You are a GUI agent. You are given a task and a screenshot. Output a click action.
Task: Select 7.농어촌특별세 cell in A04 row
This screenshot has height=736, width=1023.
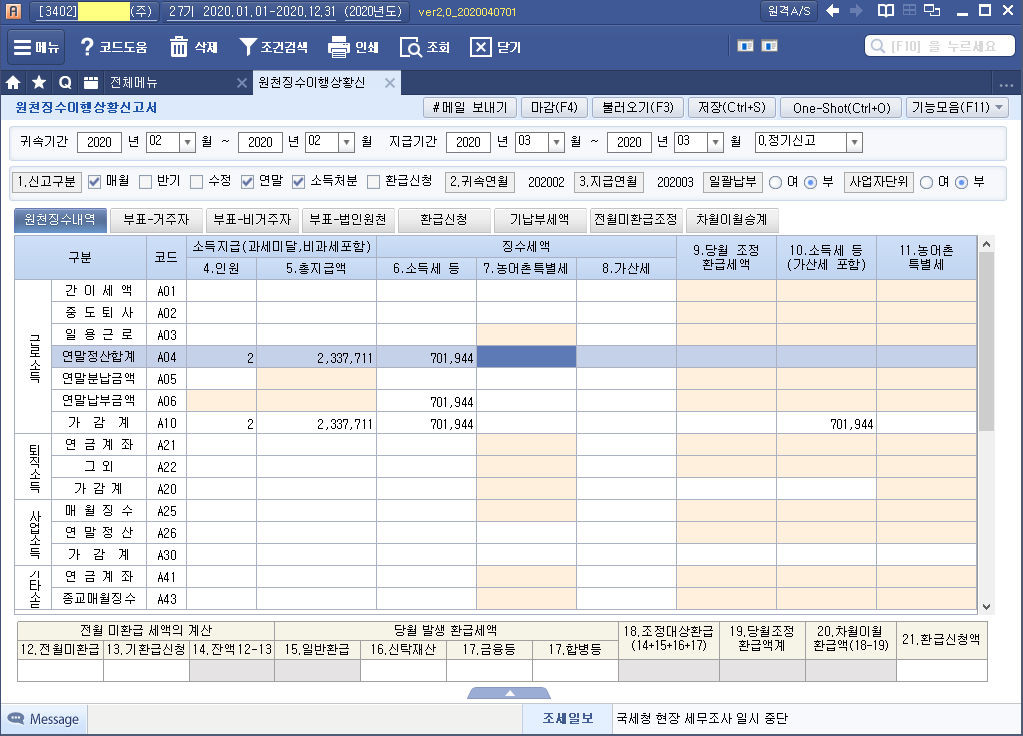point(527,357)
